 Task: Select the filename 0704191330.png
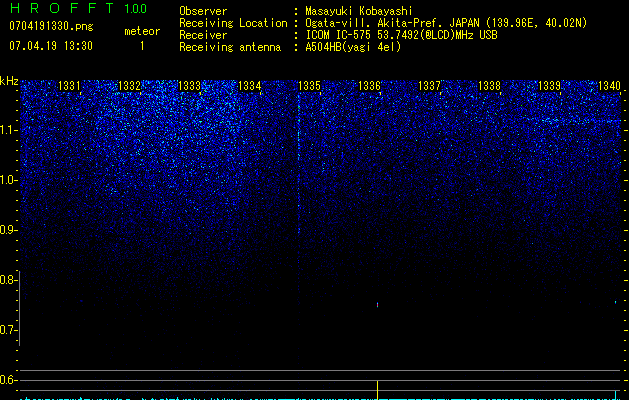51,27
